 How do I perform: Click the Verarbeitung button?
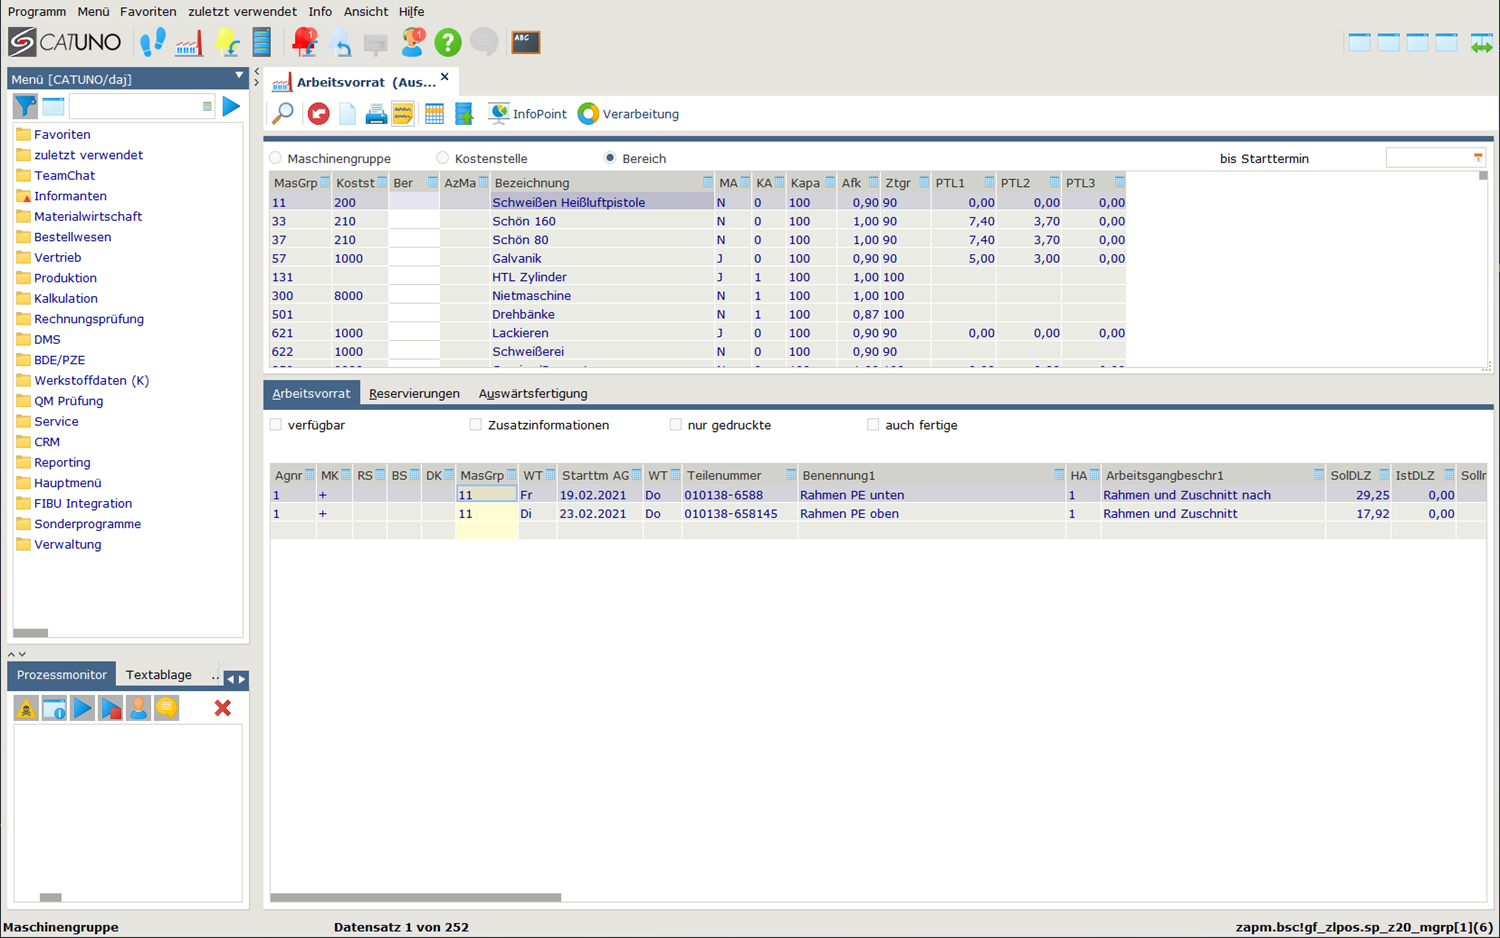tap(629, 114)
